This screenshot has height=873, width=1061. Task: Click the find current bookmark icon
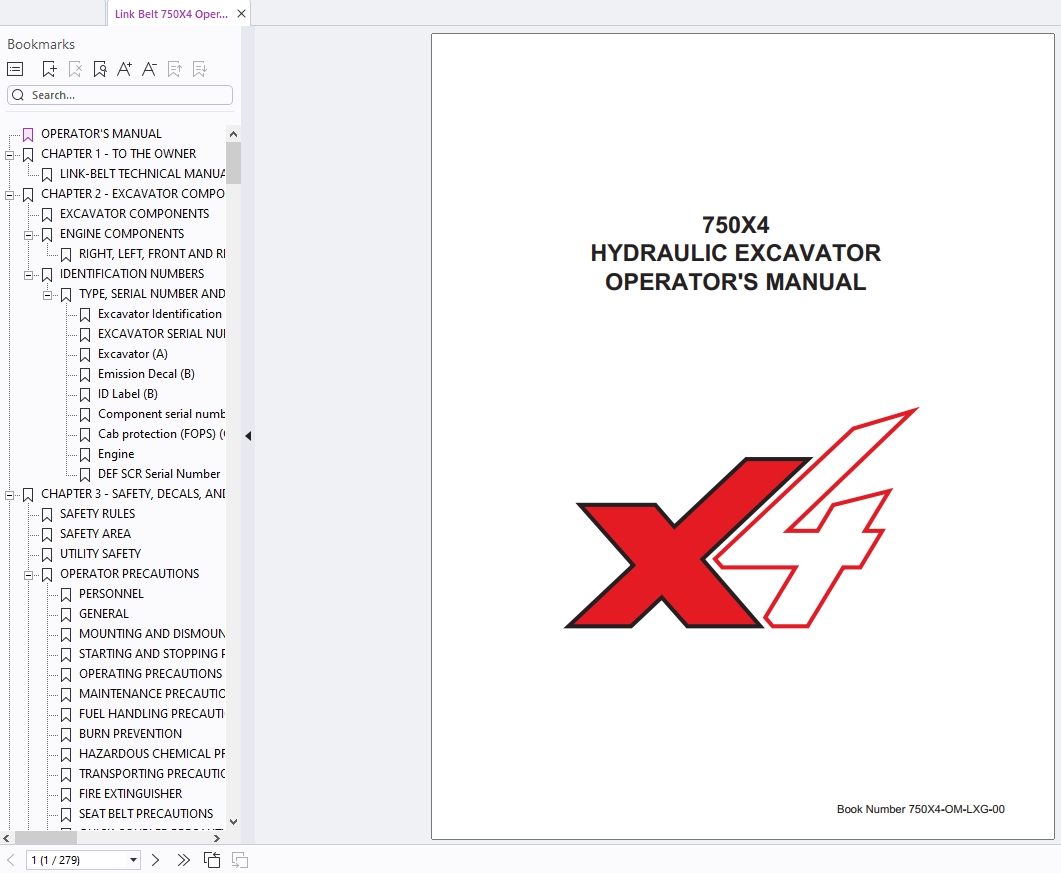(99, 69)
